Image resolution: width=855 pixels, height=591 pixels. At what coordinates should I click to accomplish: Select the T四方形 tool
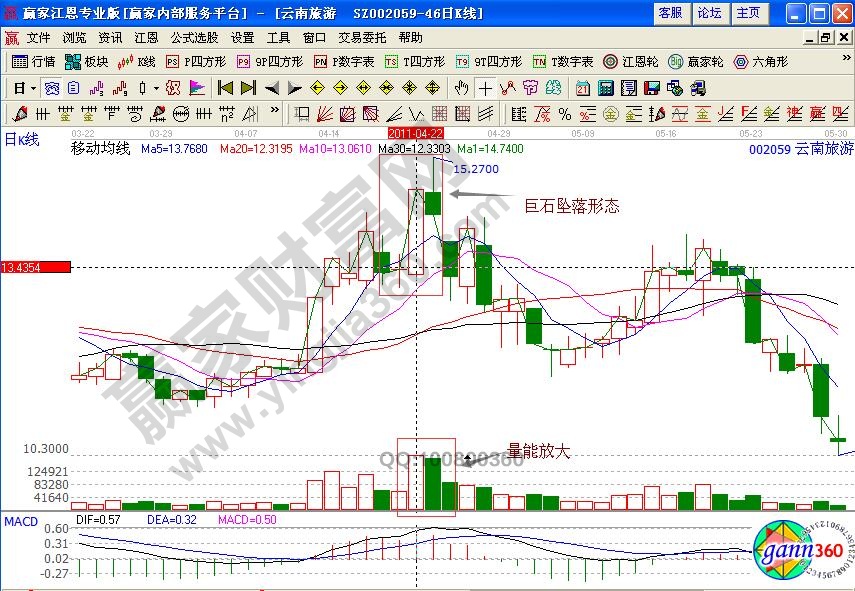point(414,62)
